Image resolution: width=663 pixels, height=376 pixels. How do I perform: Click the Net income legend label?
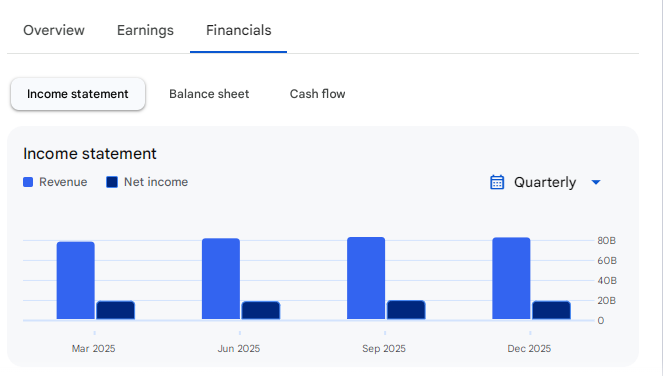(156, 182)
